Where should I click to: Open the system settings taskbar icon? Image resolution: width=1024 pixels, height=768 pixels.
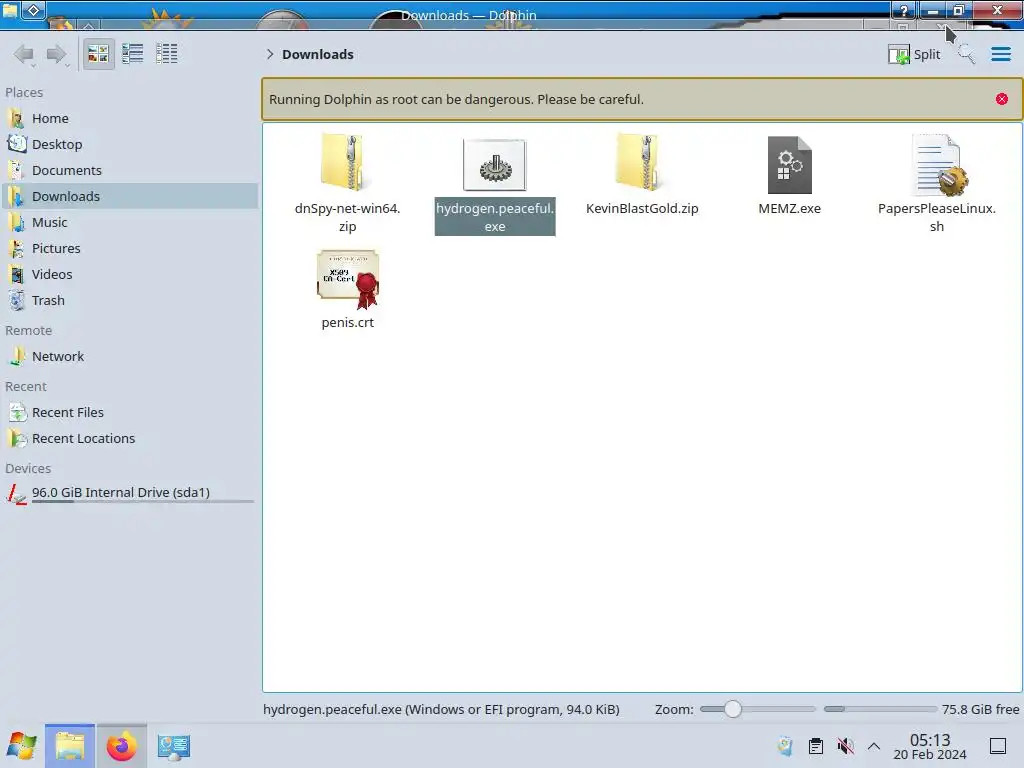(174, 746)
